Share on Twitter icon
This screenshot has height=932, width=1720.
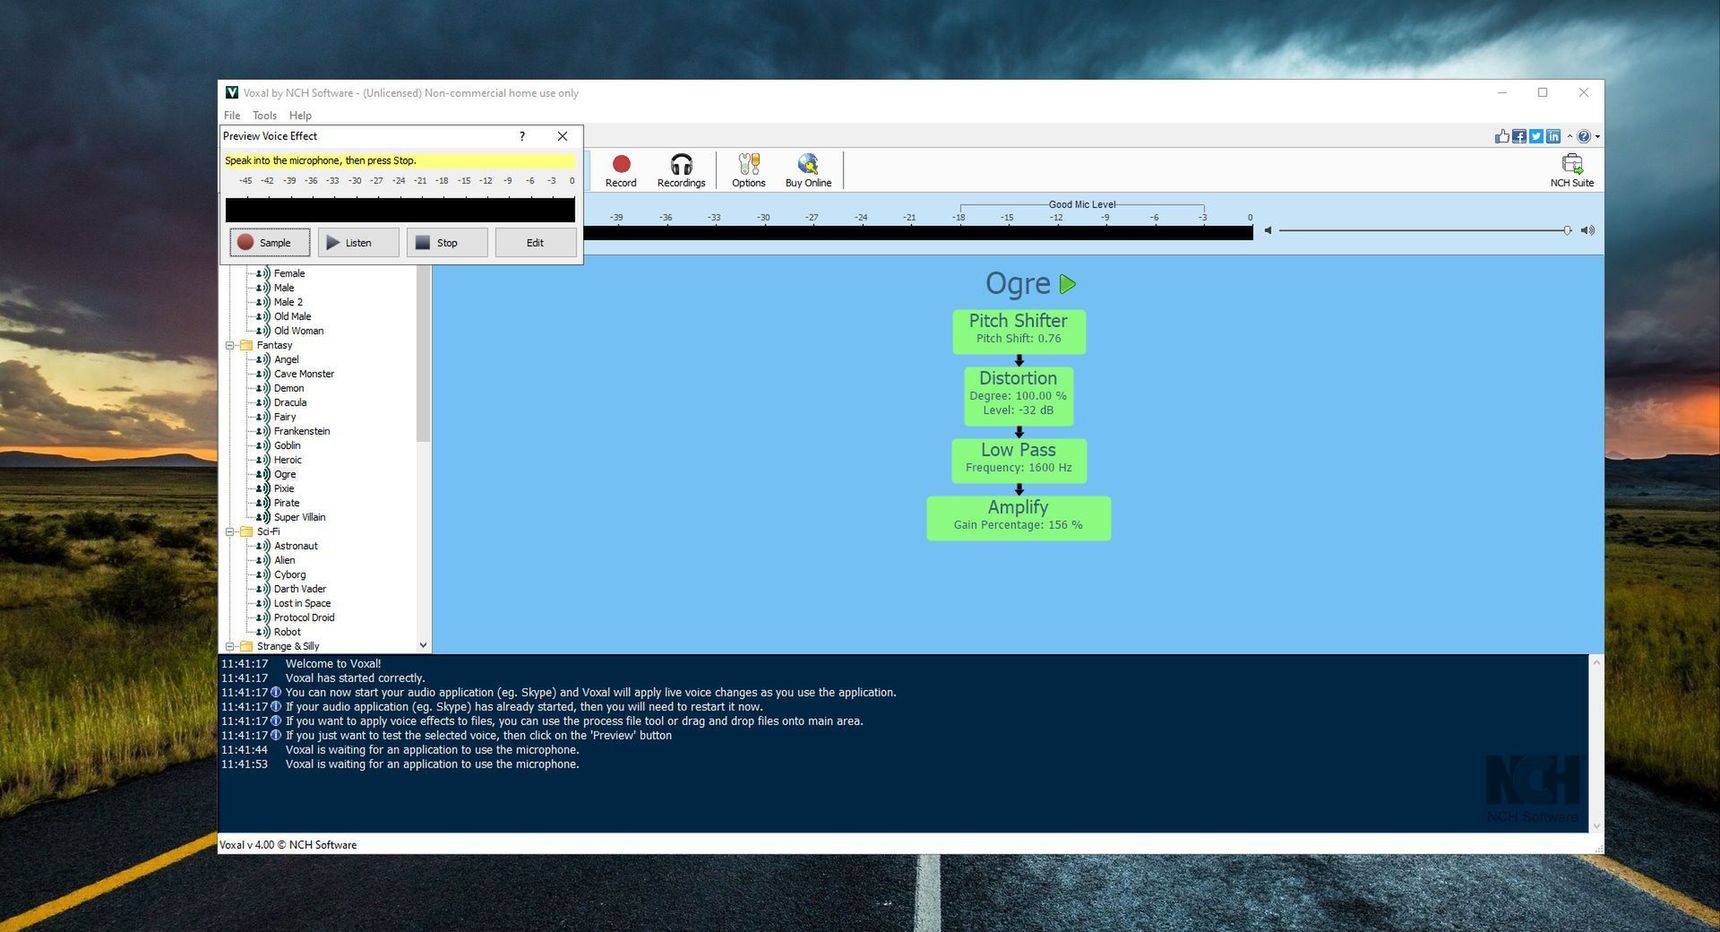1536,136
